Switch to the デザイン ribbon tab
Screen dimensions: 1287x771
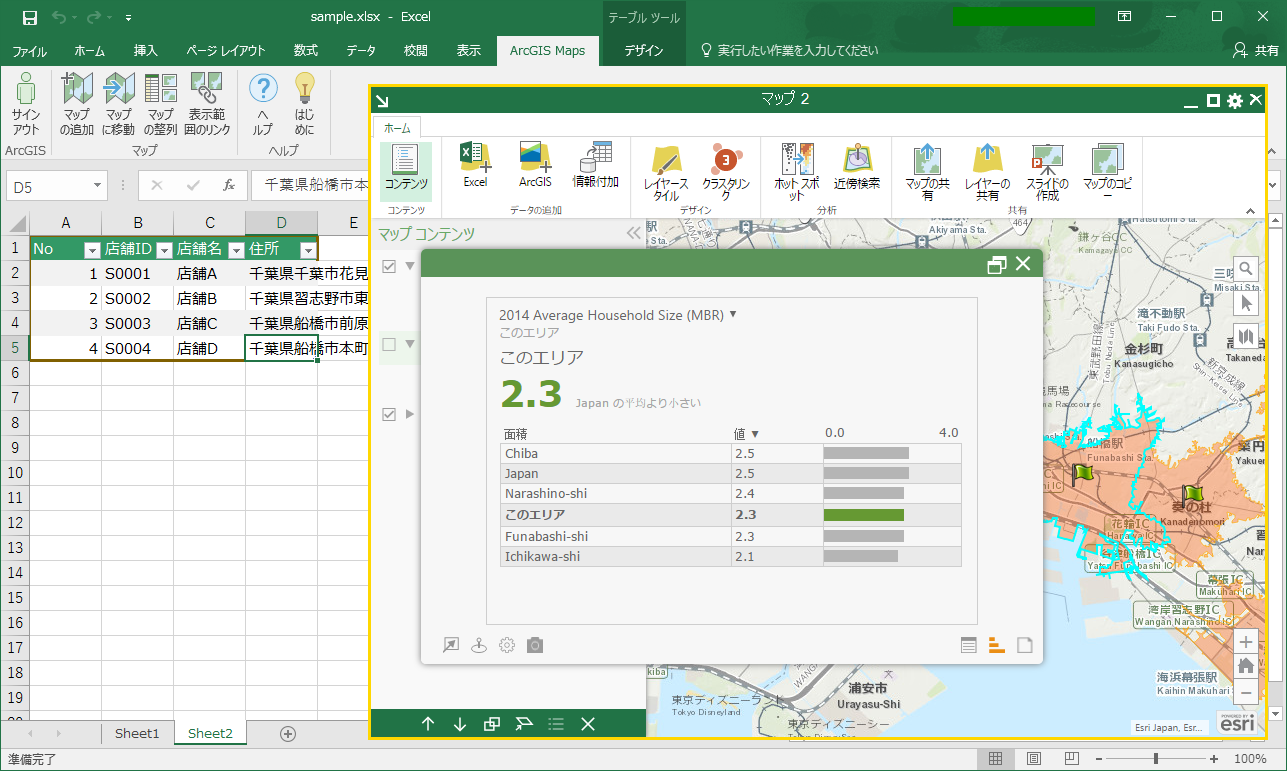pos(644,51)
